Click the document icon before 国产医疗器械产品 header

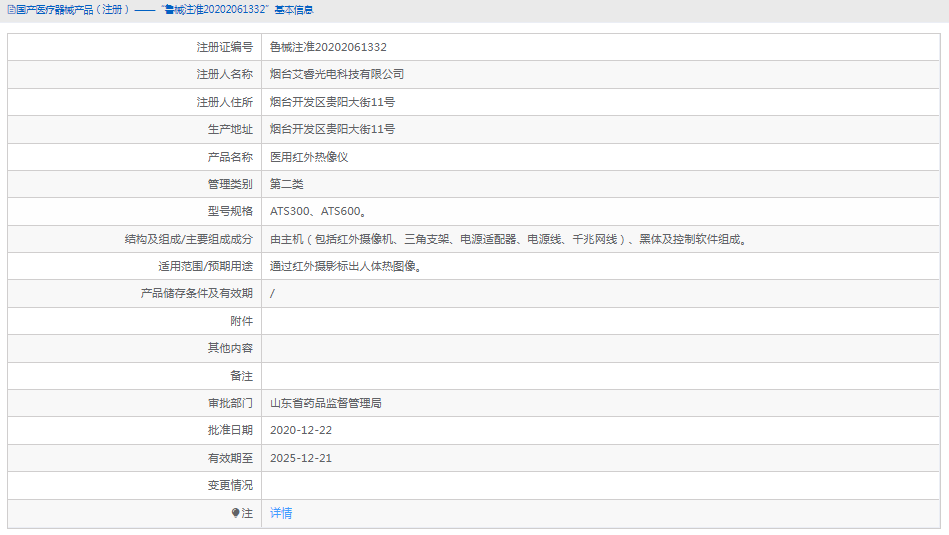click(x=11, y=10)
